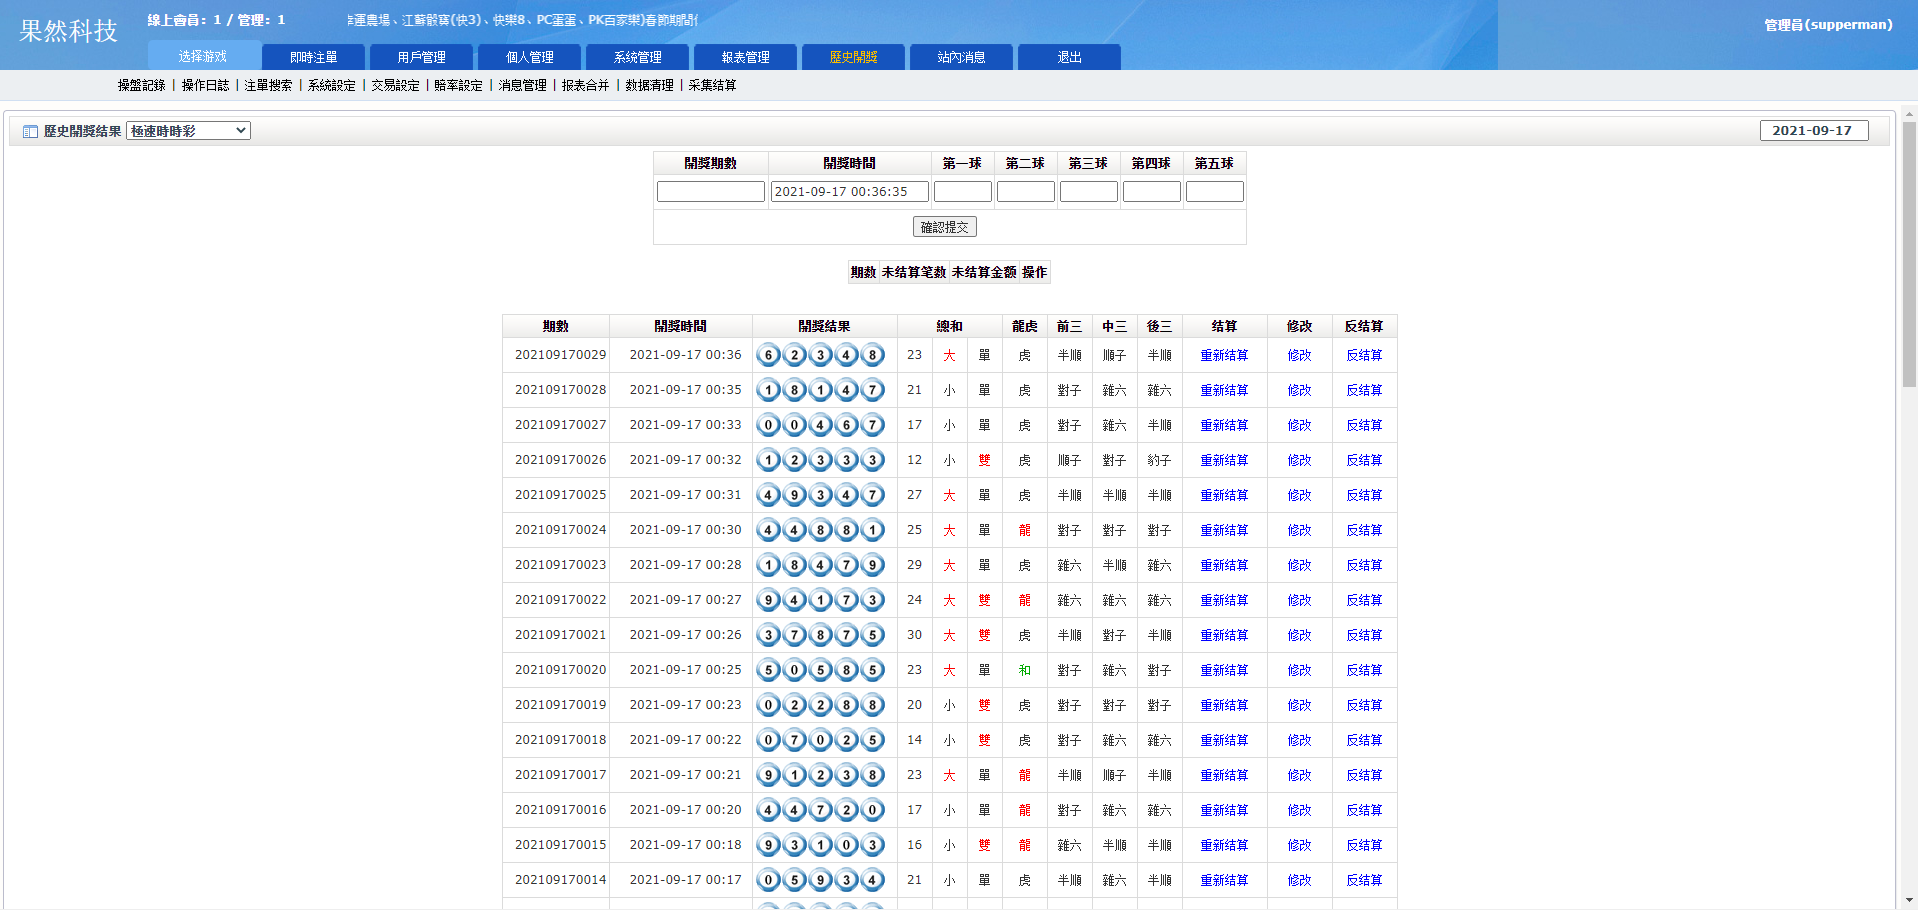The image size is (1918, 911).
Task: Open 系統設定 submenu link
Action: (331, 86)
